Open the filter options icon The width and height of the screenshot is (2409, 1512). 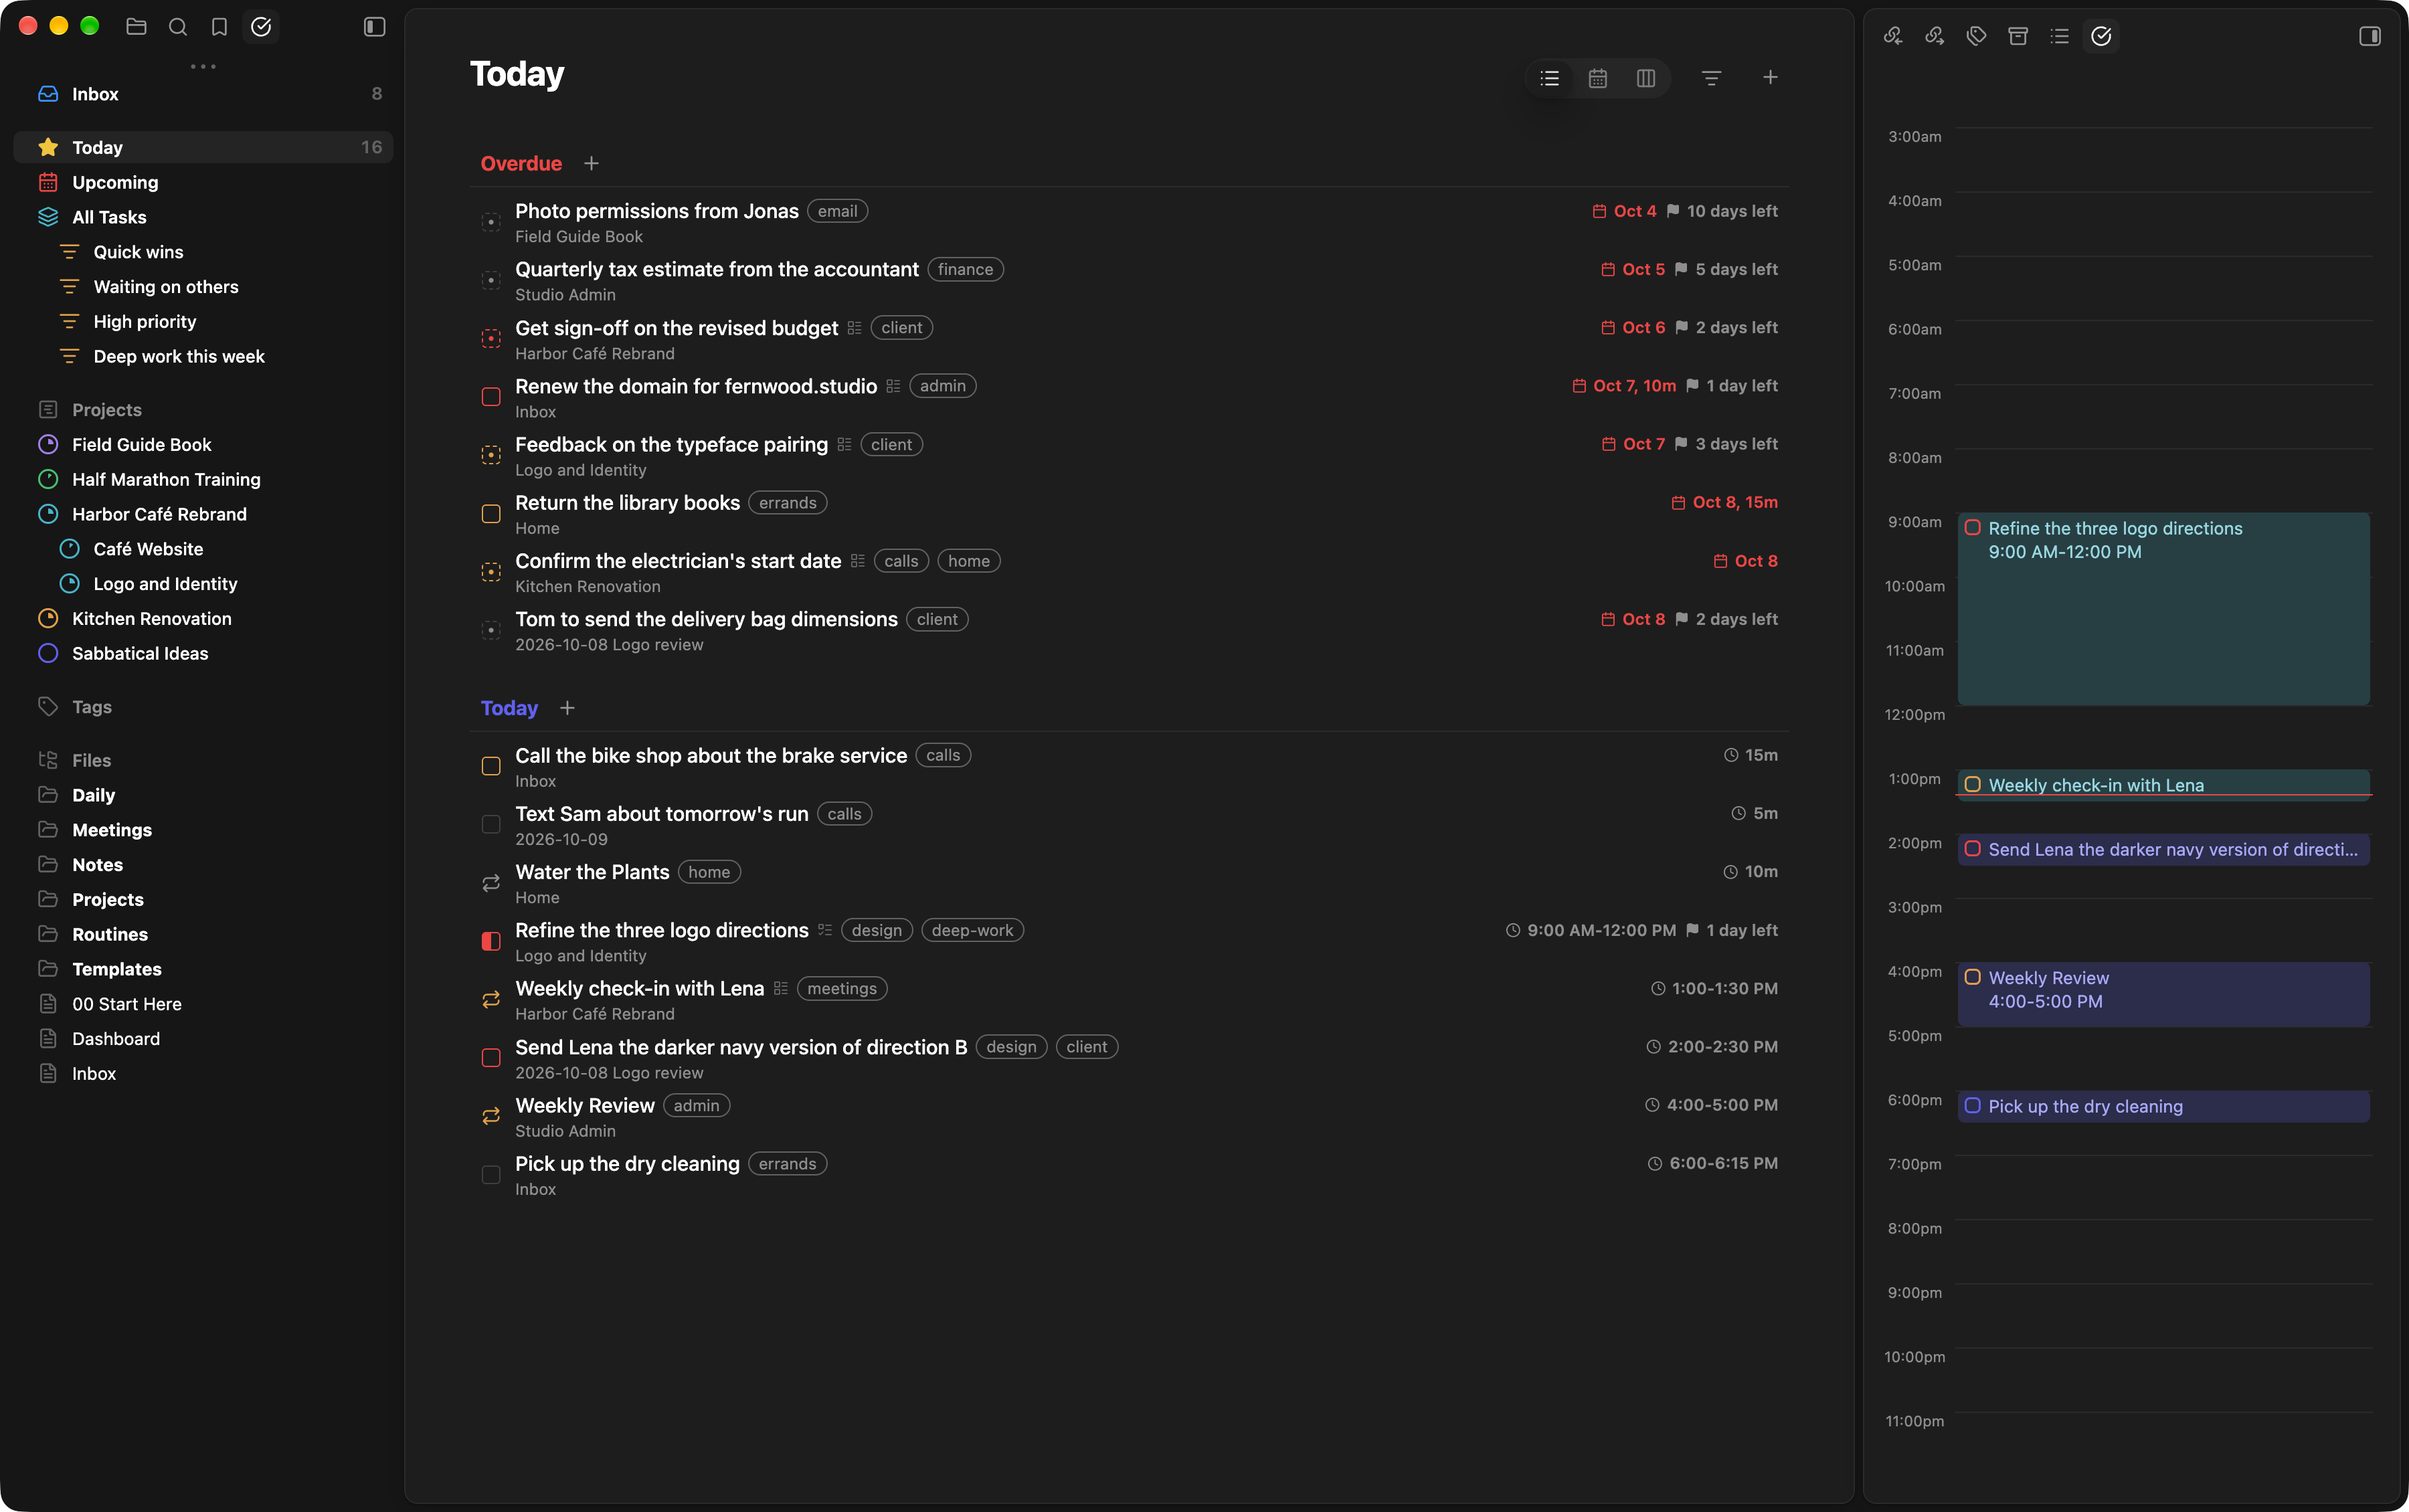(1711, 78)
